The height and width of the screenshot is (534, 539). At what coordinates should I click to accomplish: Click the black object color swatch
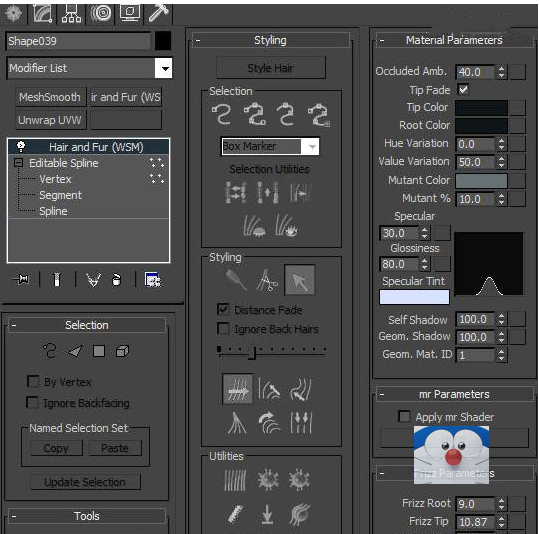163,41
